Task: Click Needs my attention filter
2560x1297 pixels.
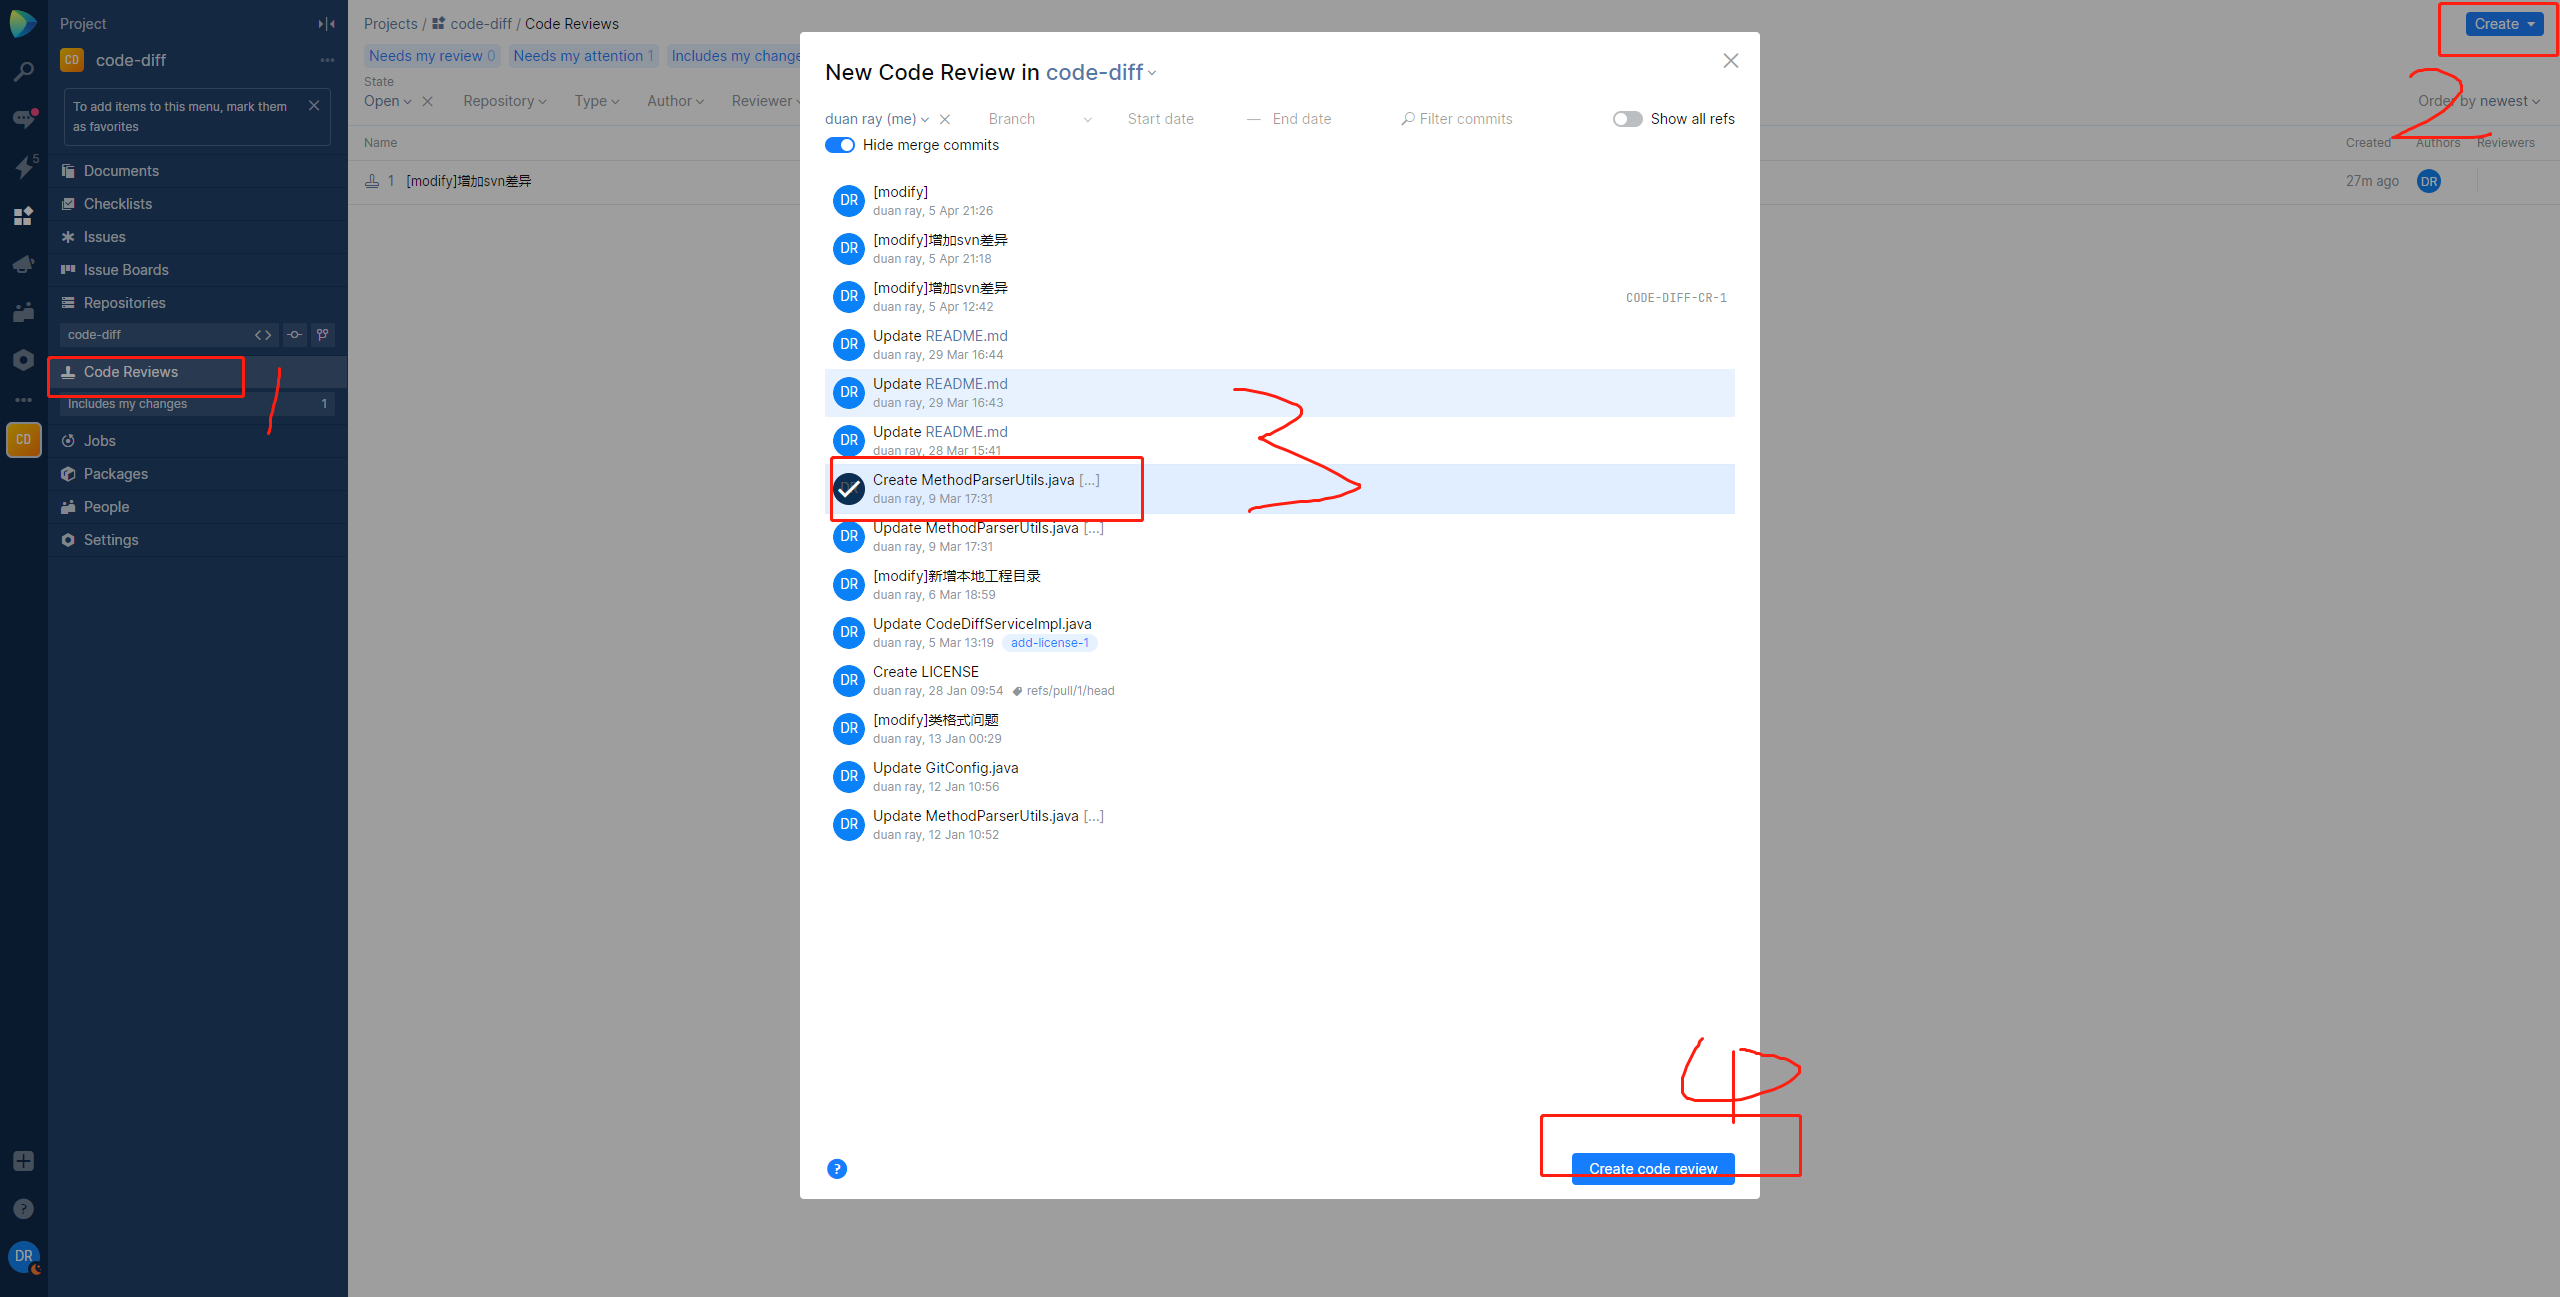Action: [583, 56]
